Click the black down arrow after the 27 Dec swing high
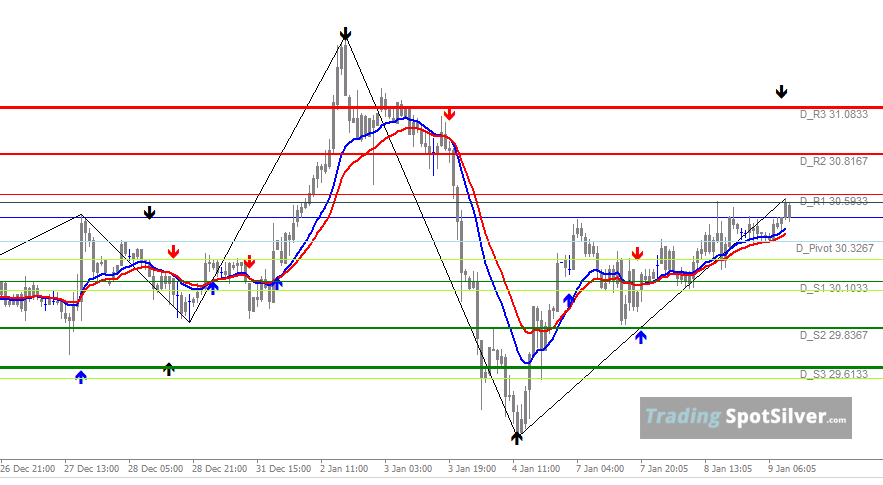This screenshot has height=485, width=883. 149,212
